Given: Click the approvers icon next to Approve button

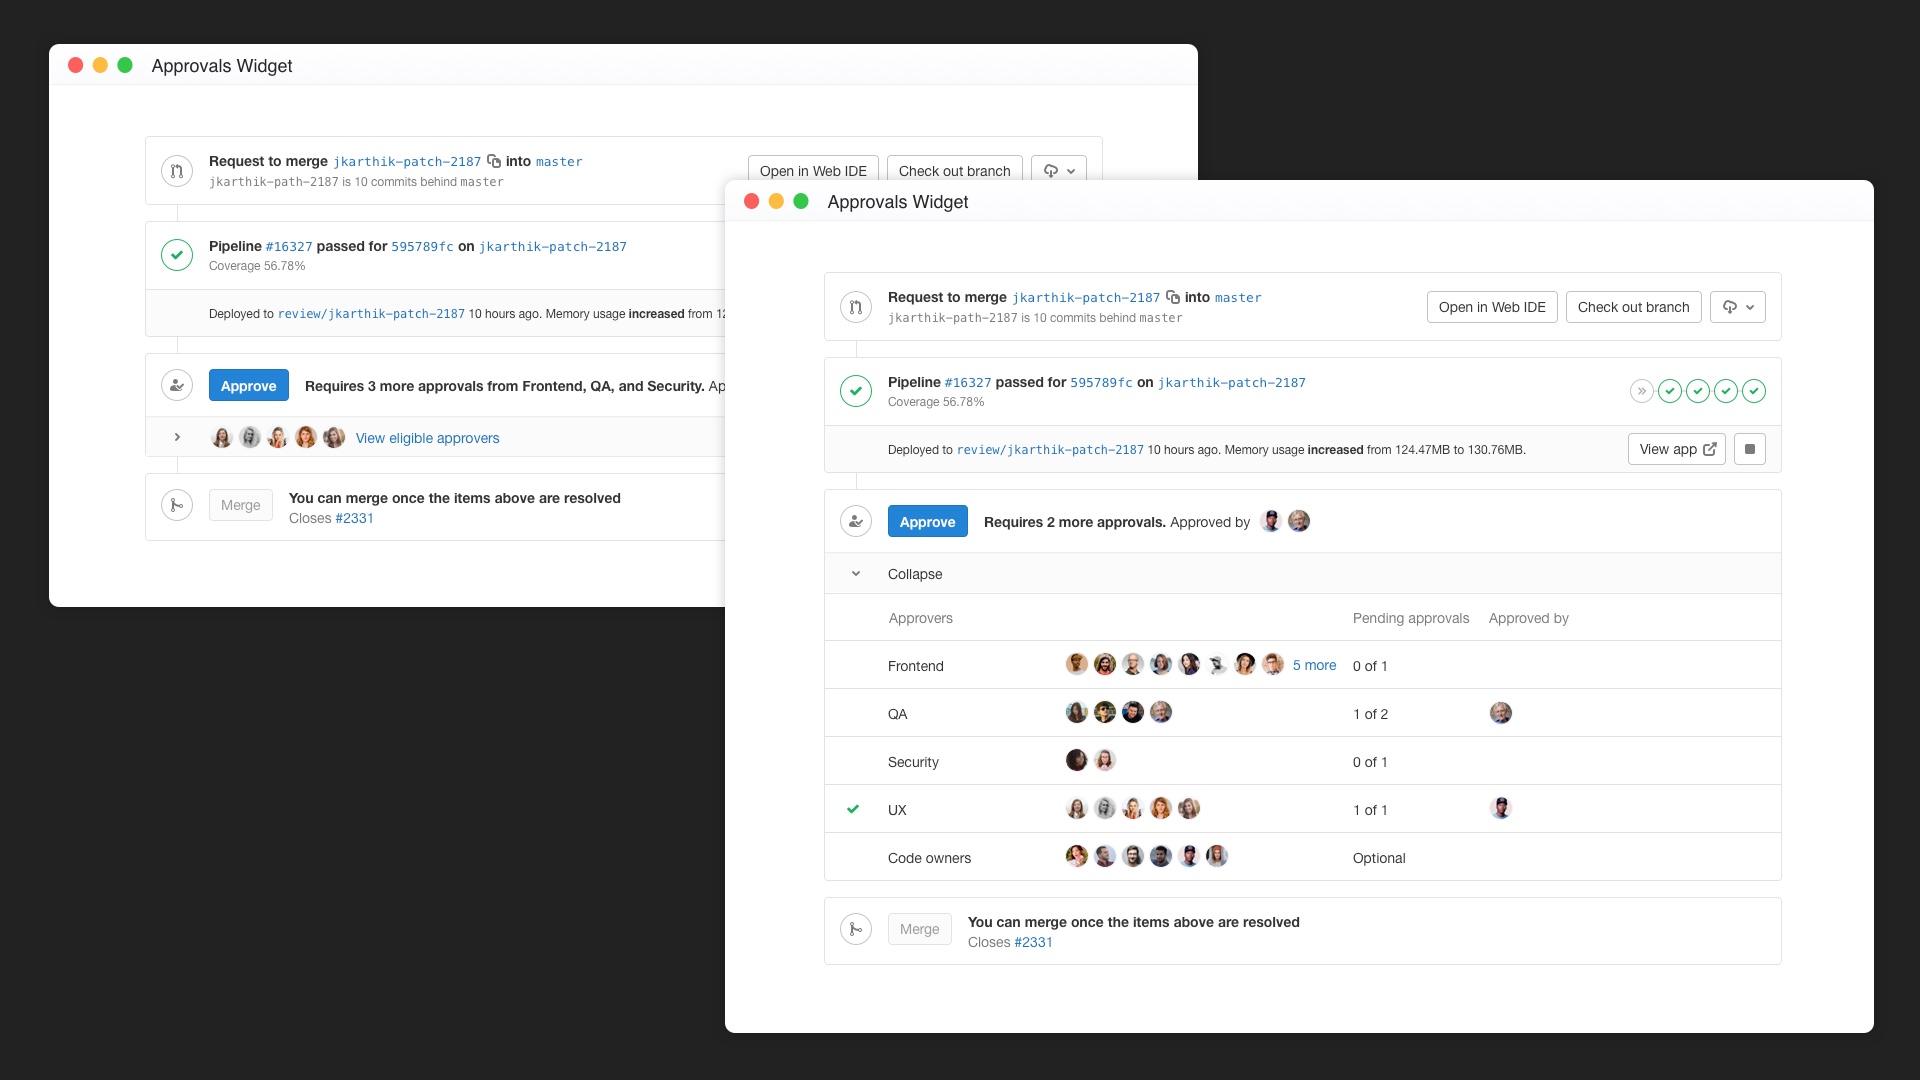Looking at the screenshot, I should tap(856, 521).
